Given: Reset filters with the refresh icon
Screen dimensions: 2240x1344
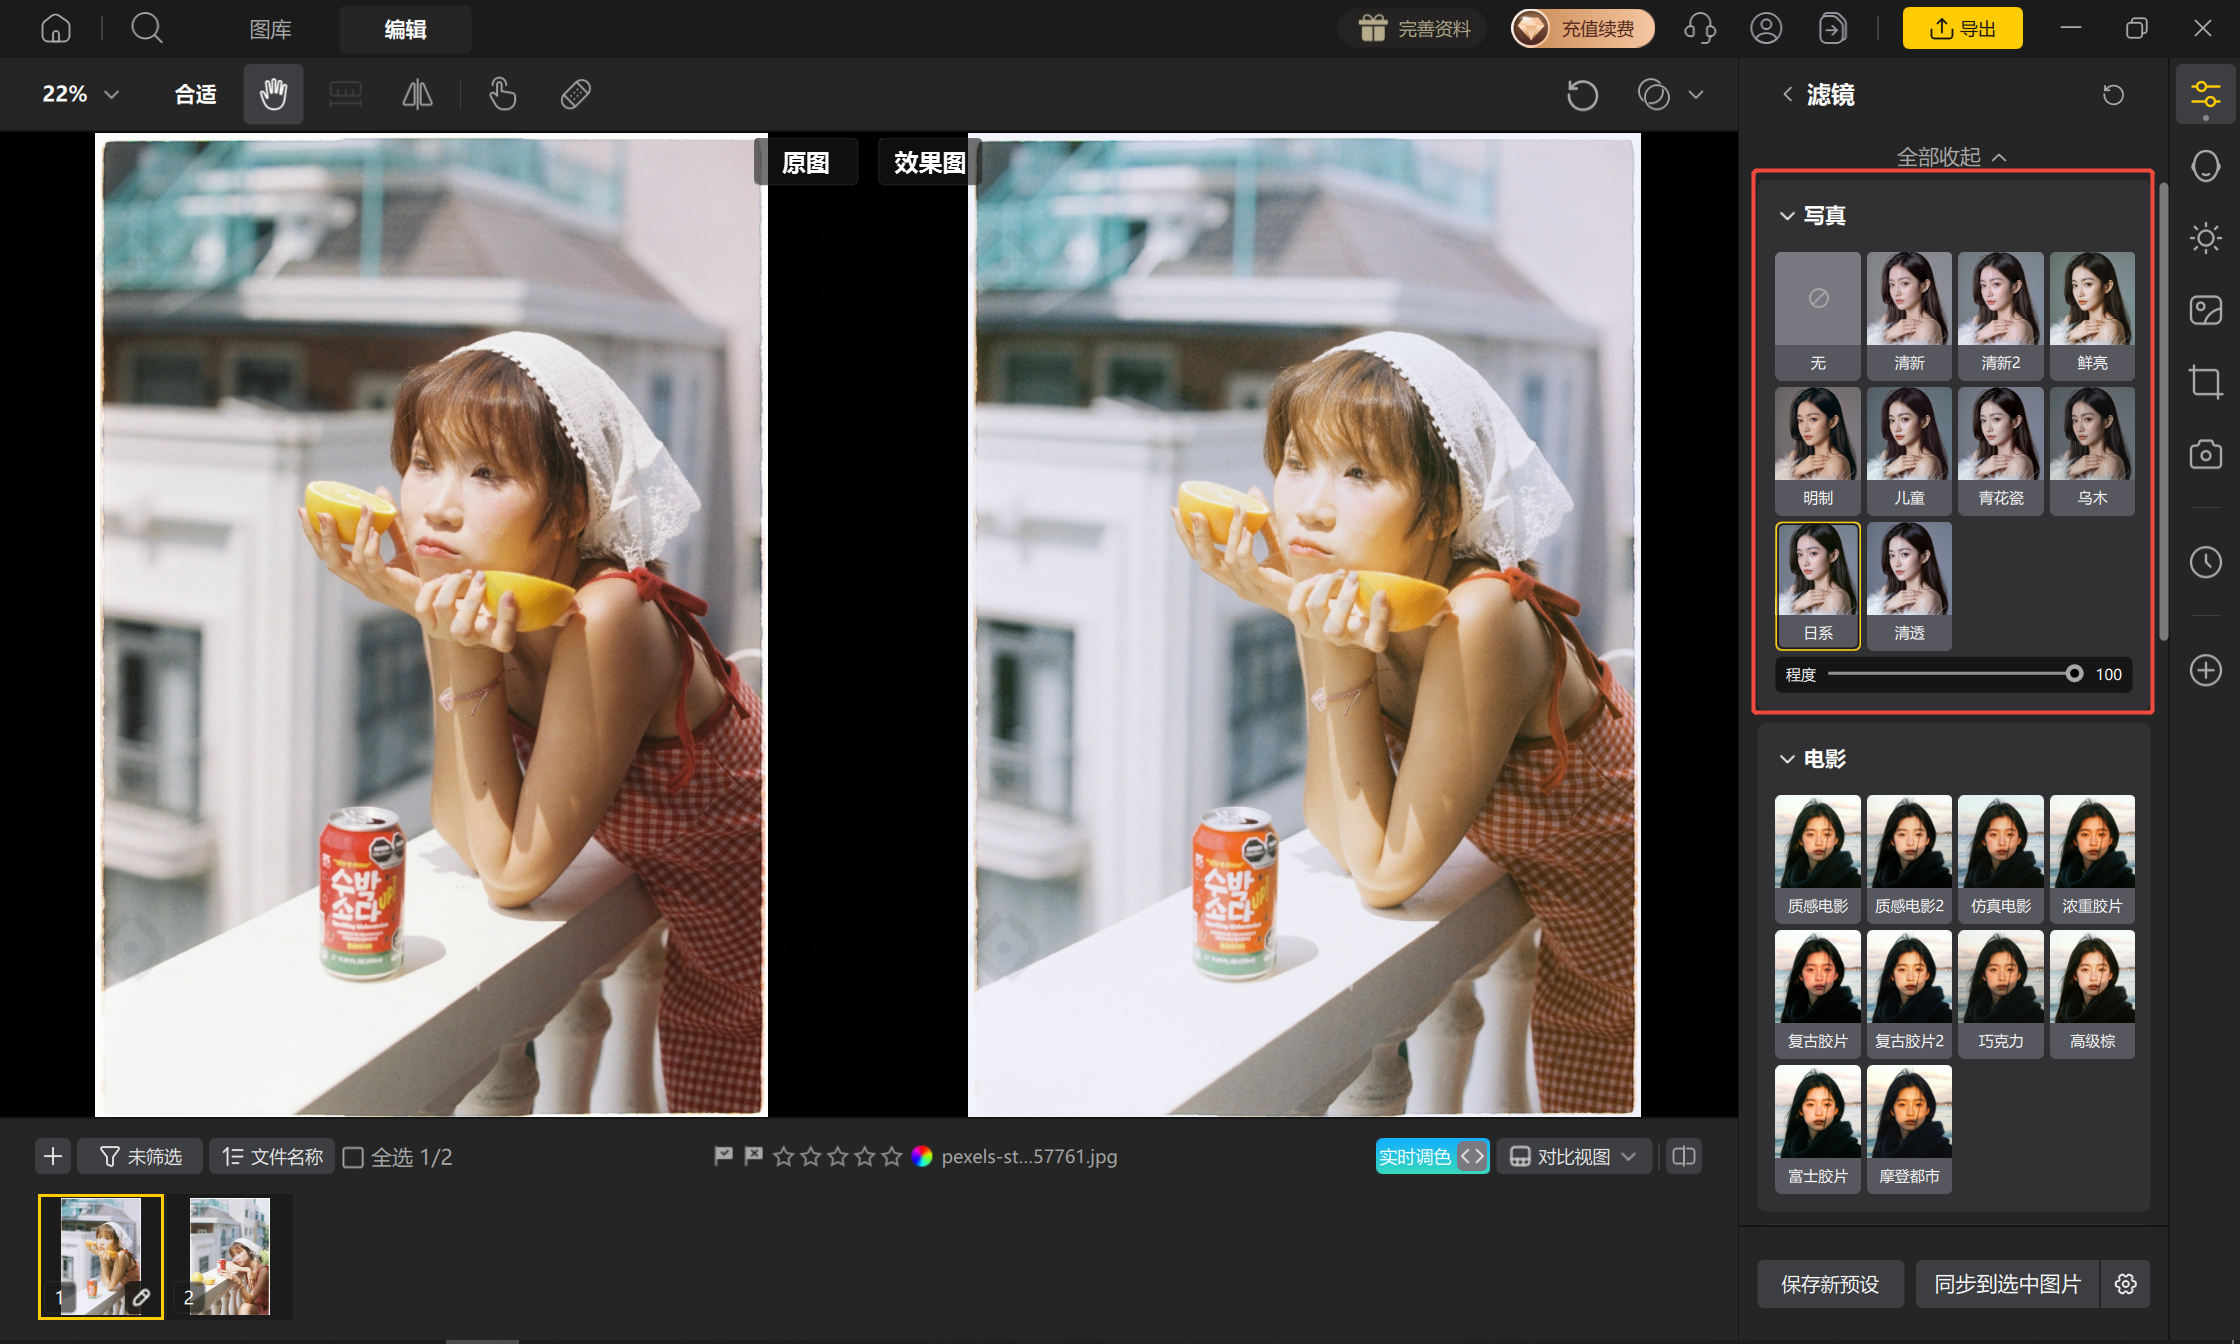Looking at the screenshot, I should 2113,95.
